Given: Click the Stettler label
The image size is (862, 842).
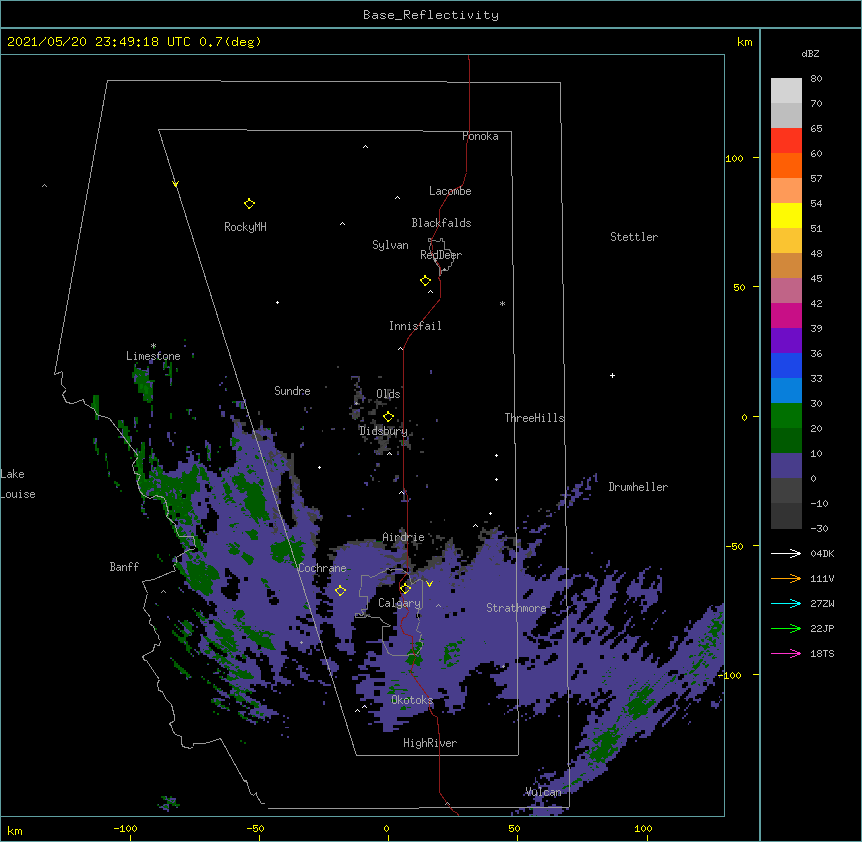Looking at the screenshot, I should pos(634,237).
